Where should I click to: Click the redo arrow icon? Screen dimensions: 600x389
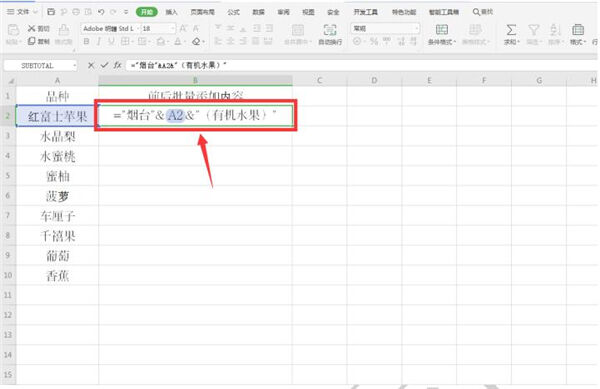click(113, 12)
